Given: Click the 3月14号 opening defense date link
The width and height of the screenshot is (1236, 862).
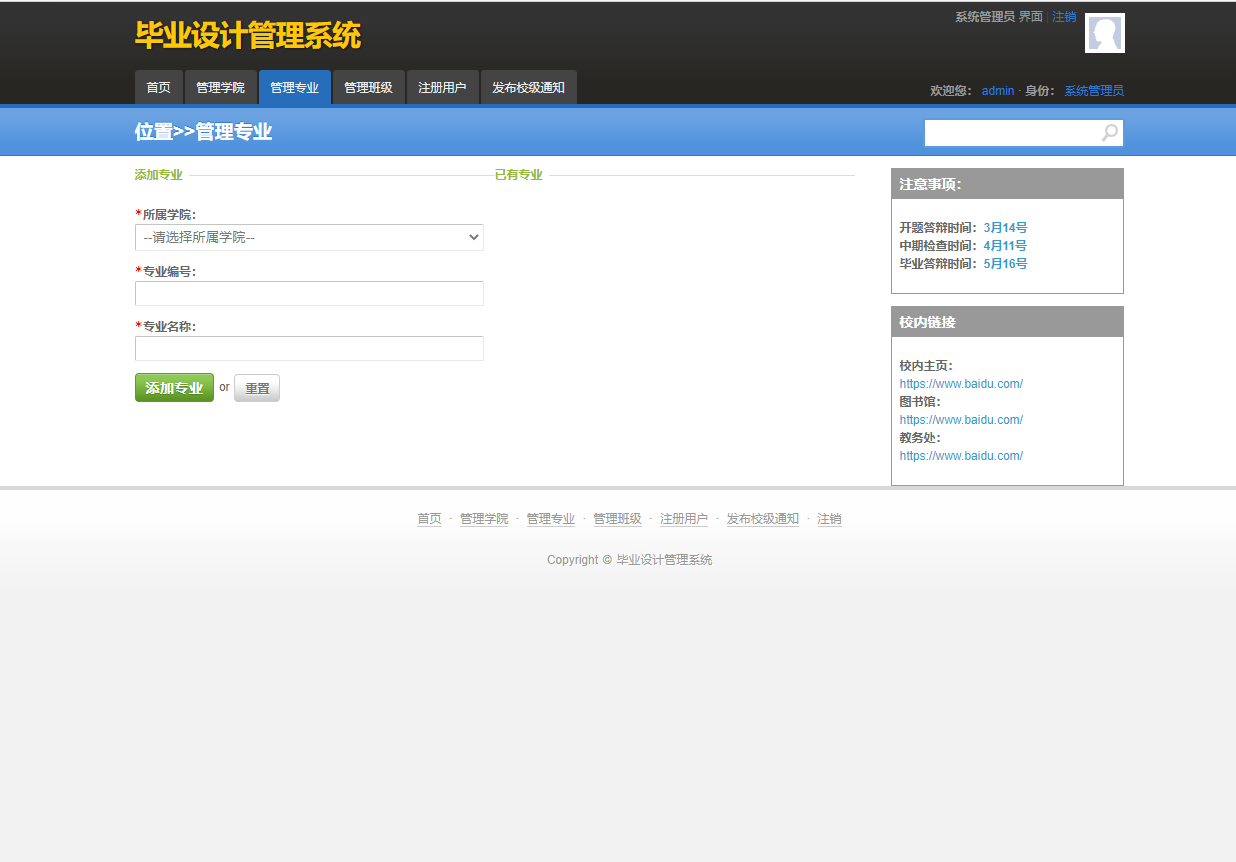Looking at the screenshot, I should click(x=1004, y=227).
